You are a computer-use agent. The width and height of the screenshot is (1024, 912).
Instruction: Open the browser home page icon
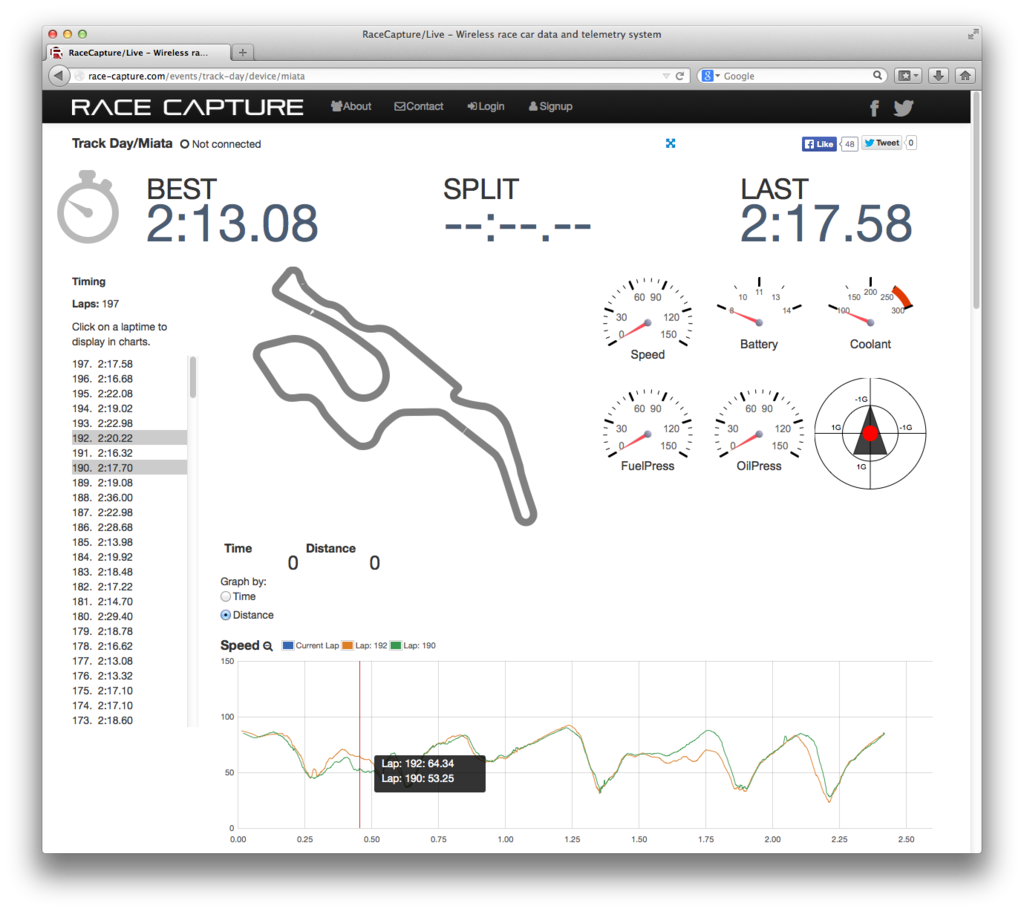[965, 76]
